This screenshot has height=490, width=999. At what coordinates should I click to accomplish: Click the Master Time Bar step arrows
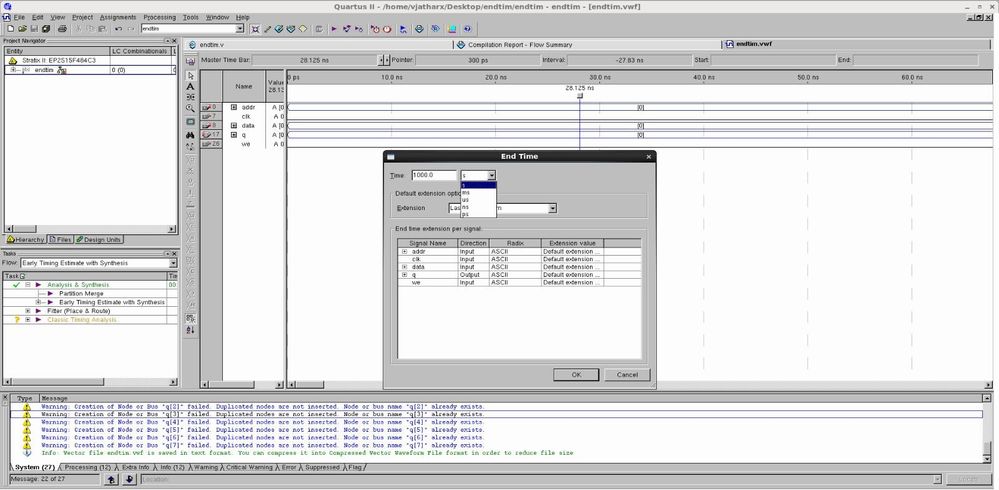[384, 60]
